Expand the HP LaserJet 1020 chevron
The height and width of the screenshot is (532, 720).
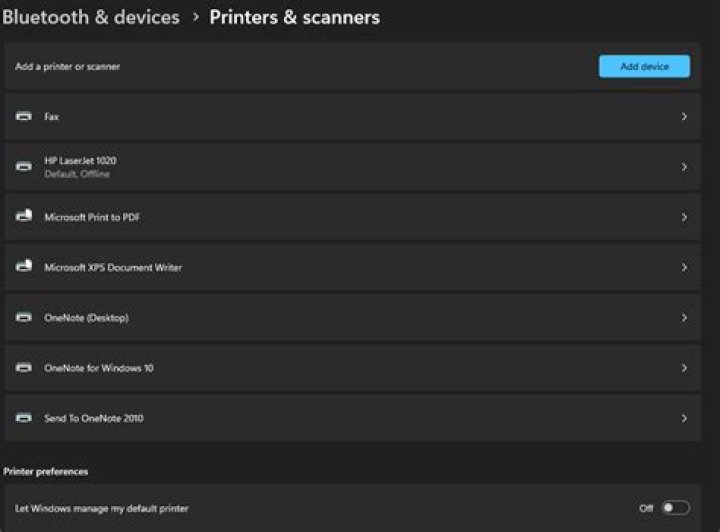(684, 167)
